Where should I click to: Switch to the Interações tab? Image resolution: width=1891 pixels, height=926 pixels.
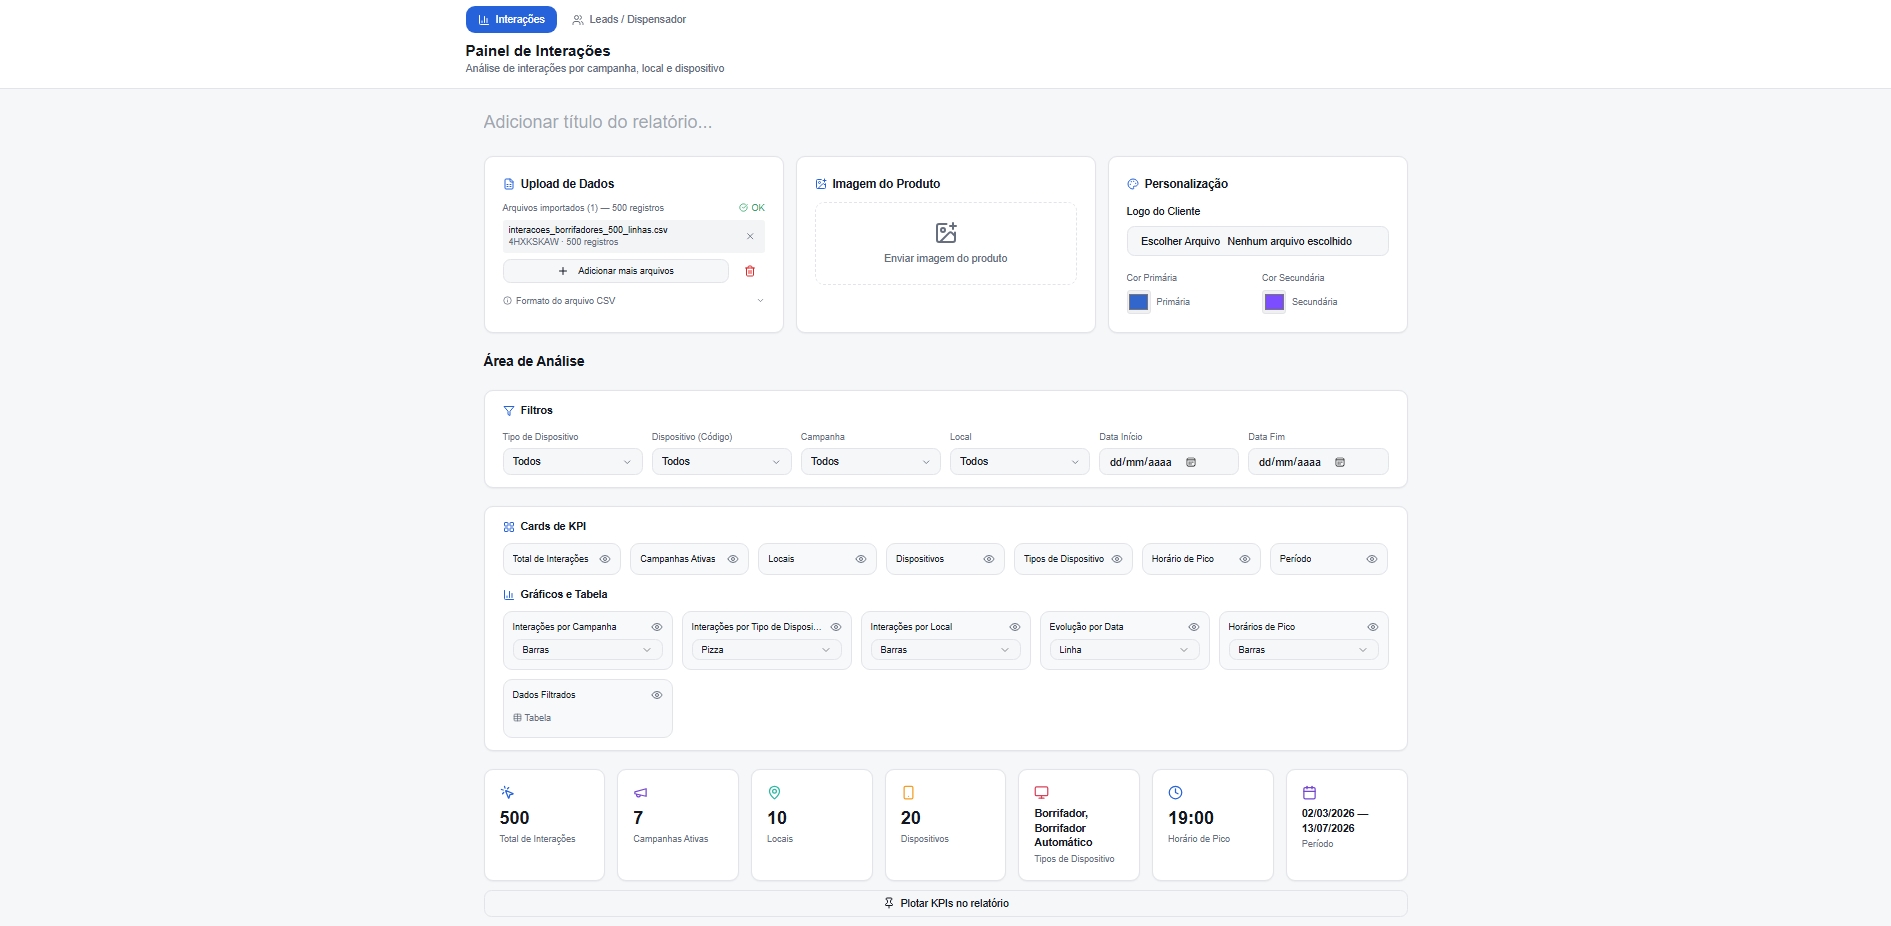[x=511, y=19]
